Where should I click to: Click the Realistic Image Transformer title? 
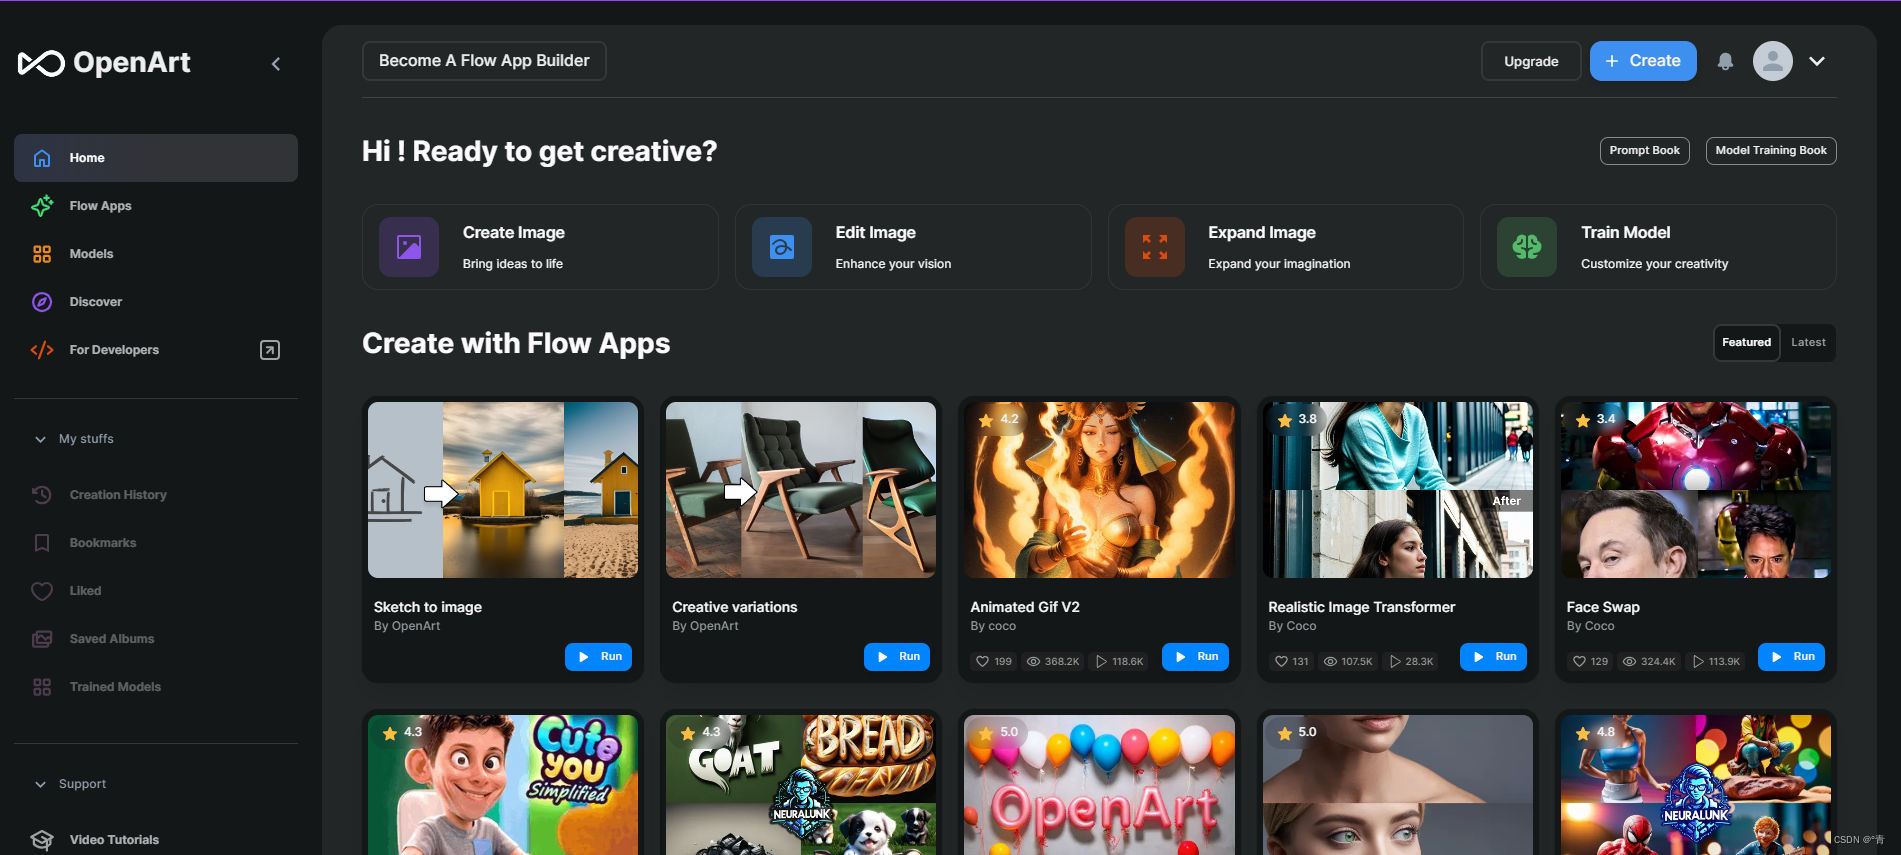1361,607
